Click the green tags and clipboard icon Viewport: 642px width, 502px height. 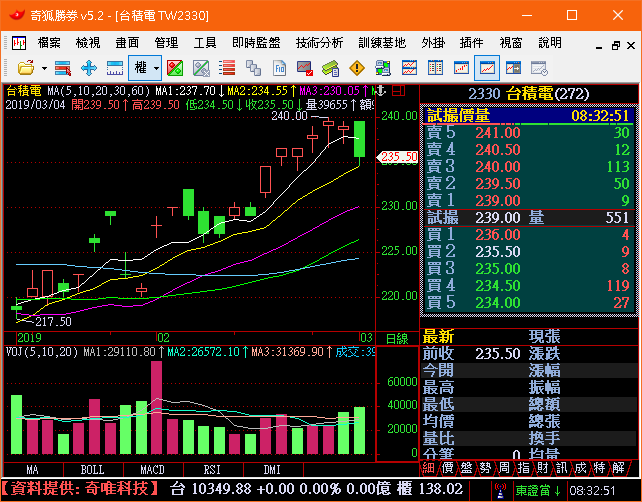[331, 68]
